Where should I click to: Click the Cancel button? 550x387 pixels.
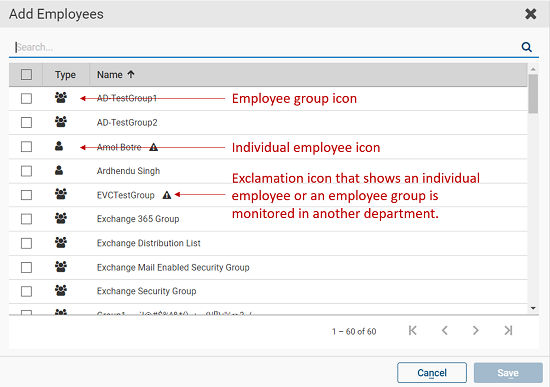click(432, 373)
